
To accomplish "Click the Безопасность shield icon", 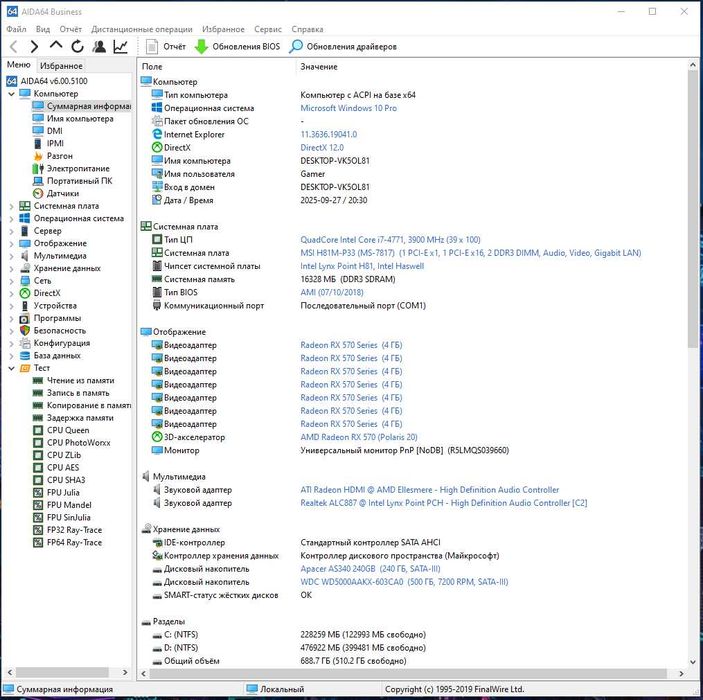I will click(x=25, y=330).
